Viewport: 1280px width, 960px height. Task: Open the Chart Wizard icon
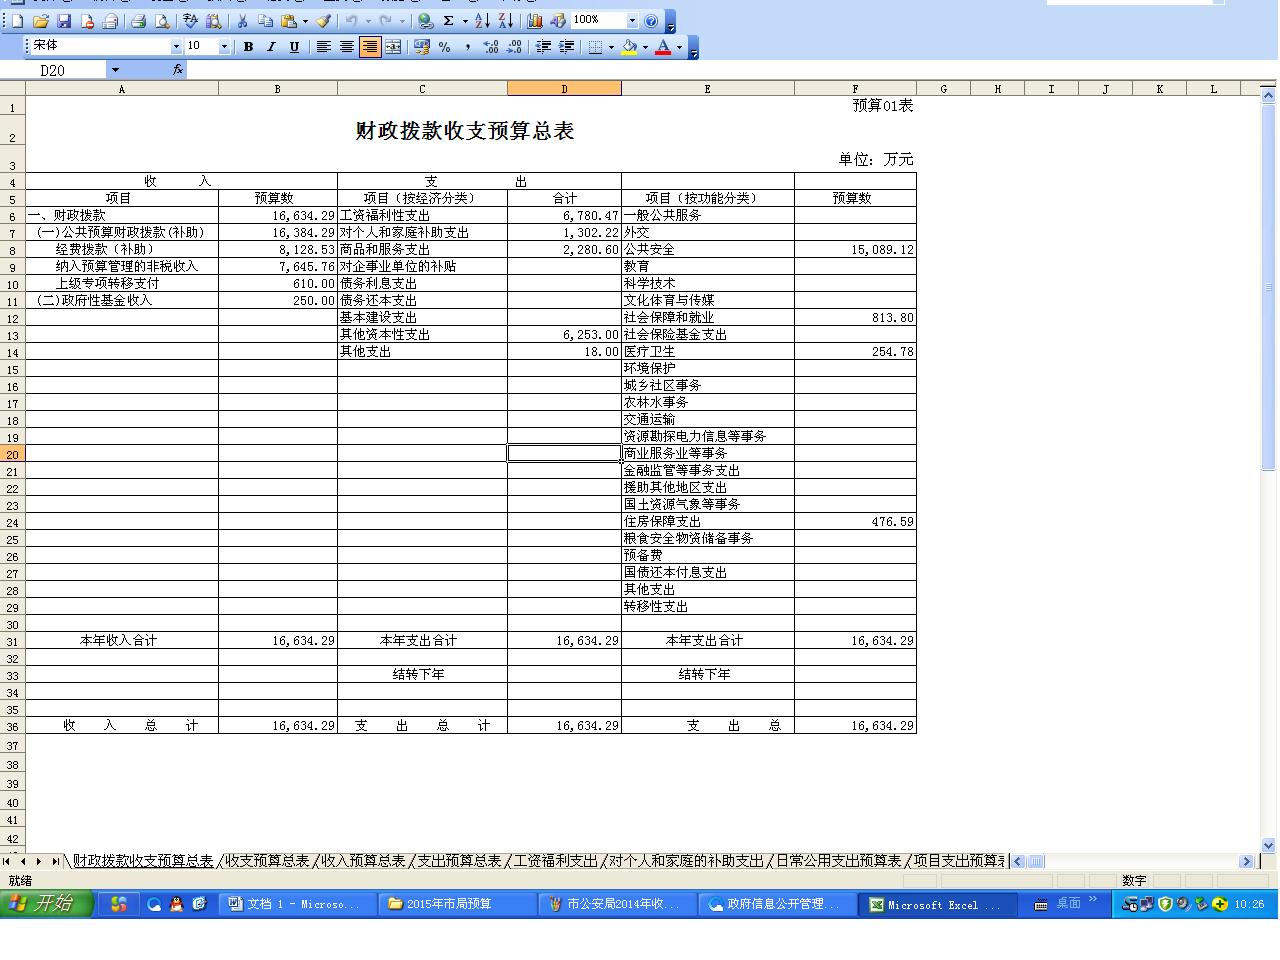tap(535, 21)
